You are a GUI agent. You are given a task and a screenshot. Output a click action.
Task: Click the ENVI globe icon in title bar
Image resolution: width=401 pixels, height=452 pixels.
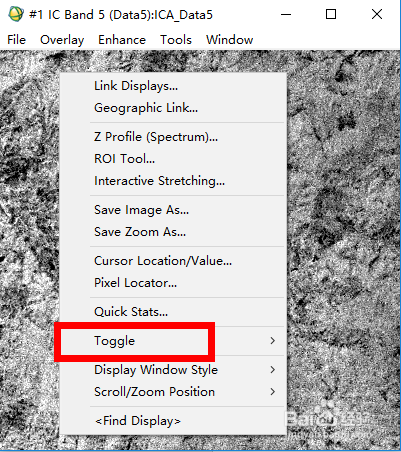(16, 14)
